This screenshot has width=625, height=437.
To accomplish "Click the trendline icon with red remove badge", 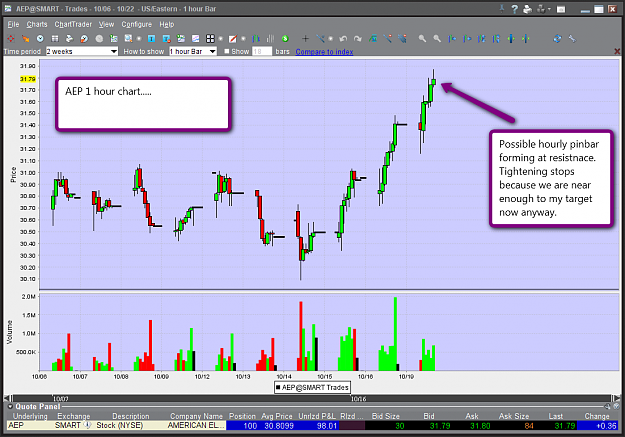I will pyautogui.click(x=388, y=39).
